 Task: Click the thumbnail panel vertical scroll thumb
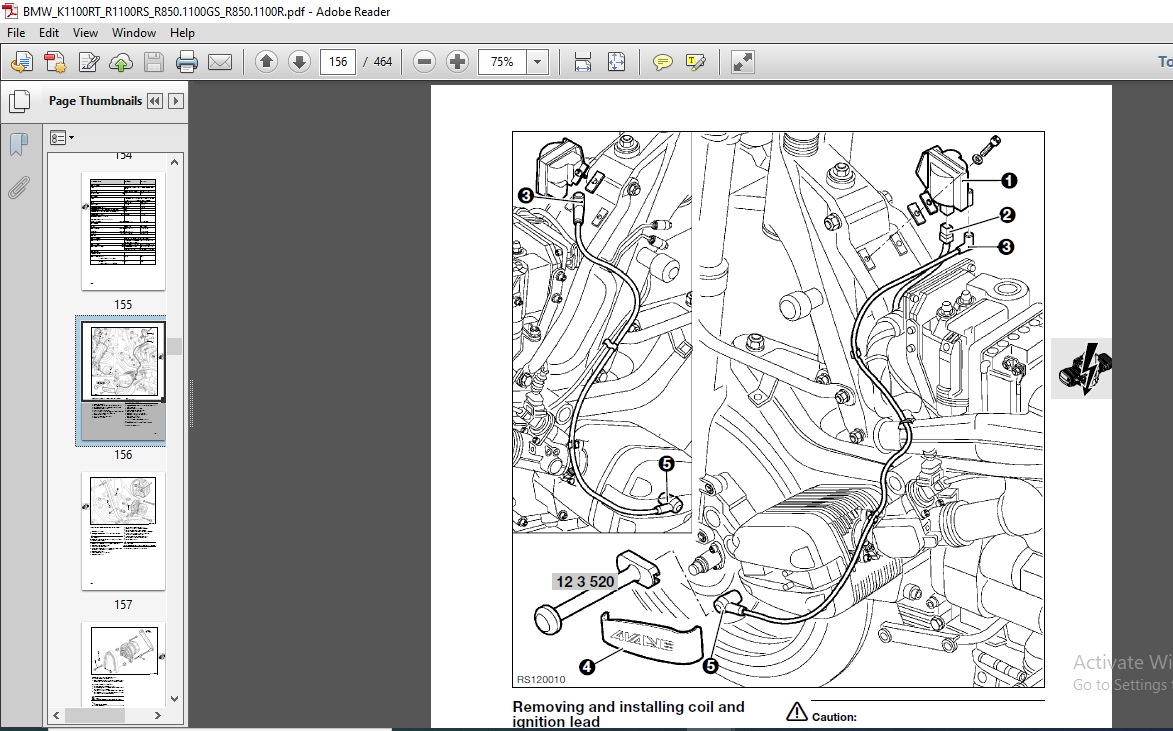[x=174, y=346]
